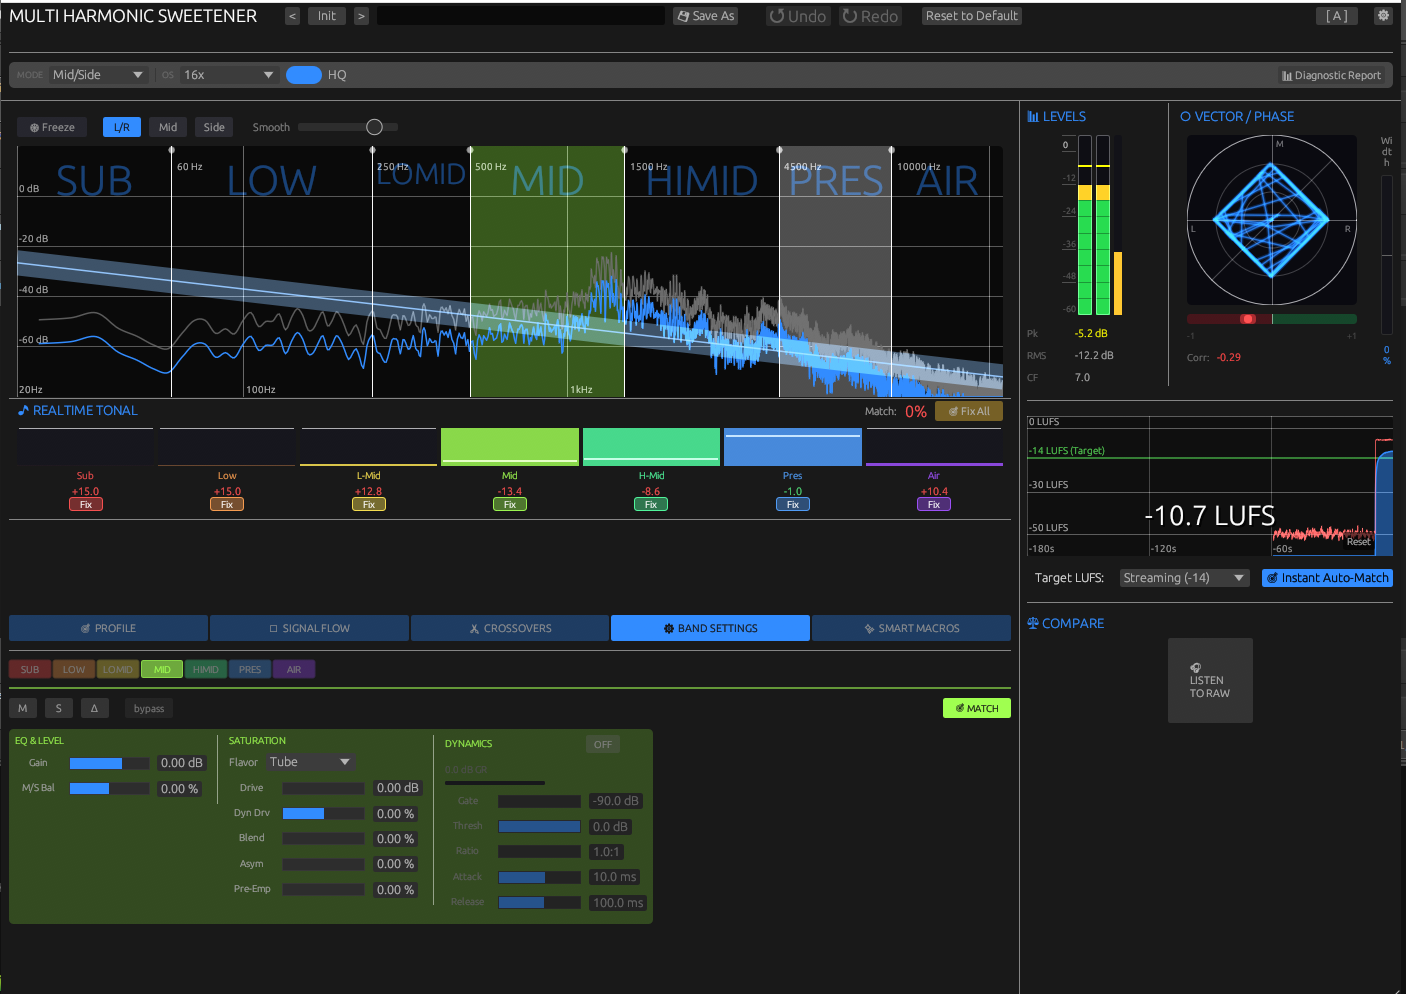Click Fix under Low band

tap(227, 505)
